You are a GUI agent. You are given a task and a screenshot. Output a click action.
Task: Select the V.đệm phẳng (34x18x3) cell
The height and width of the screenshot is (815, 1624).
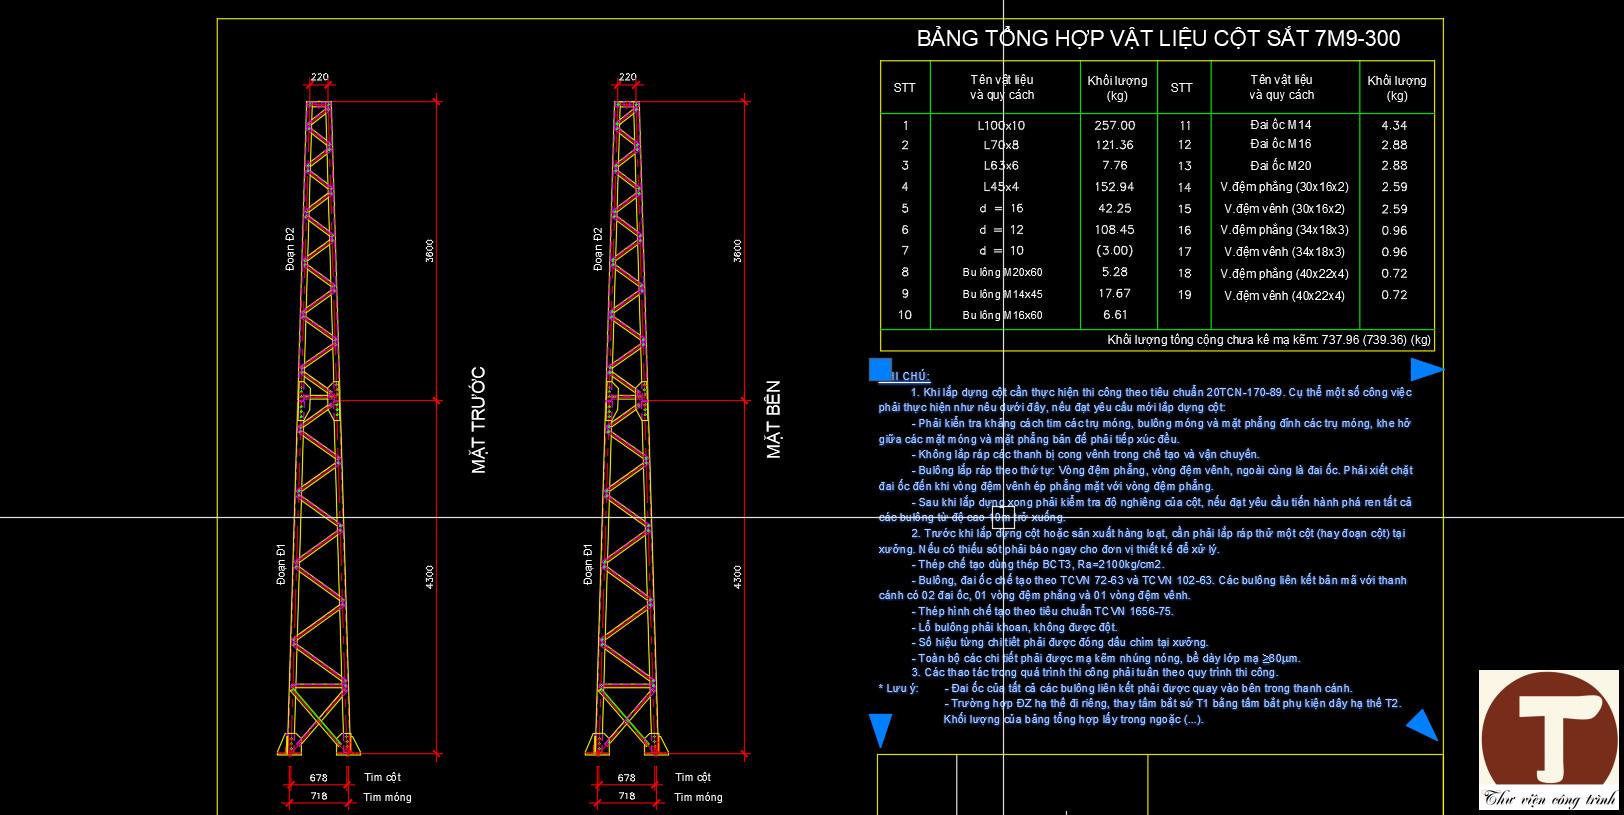click(x=1285, y=230)
